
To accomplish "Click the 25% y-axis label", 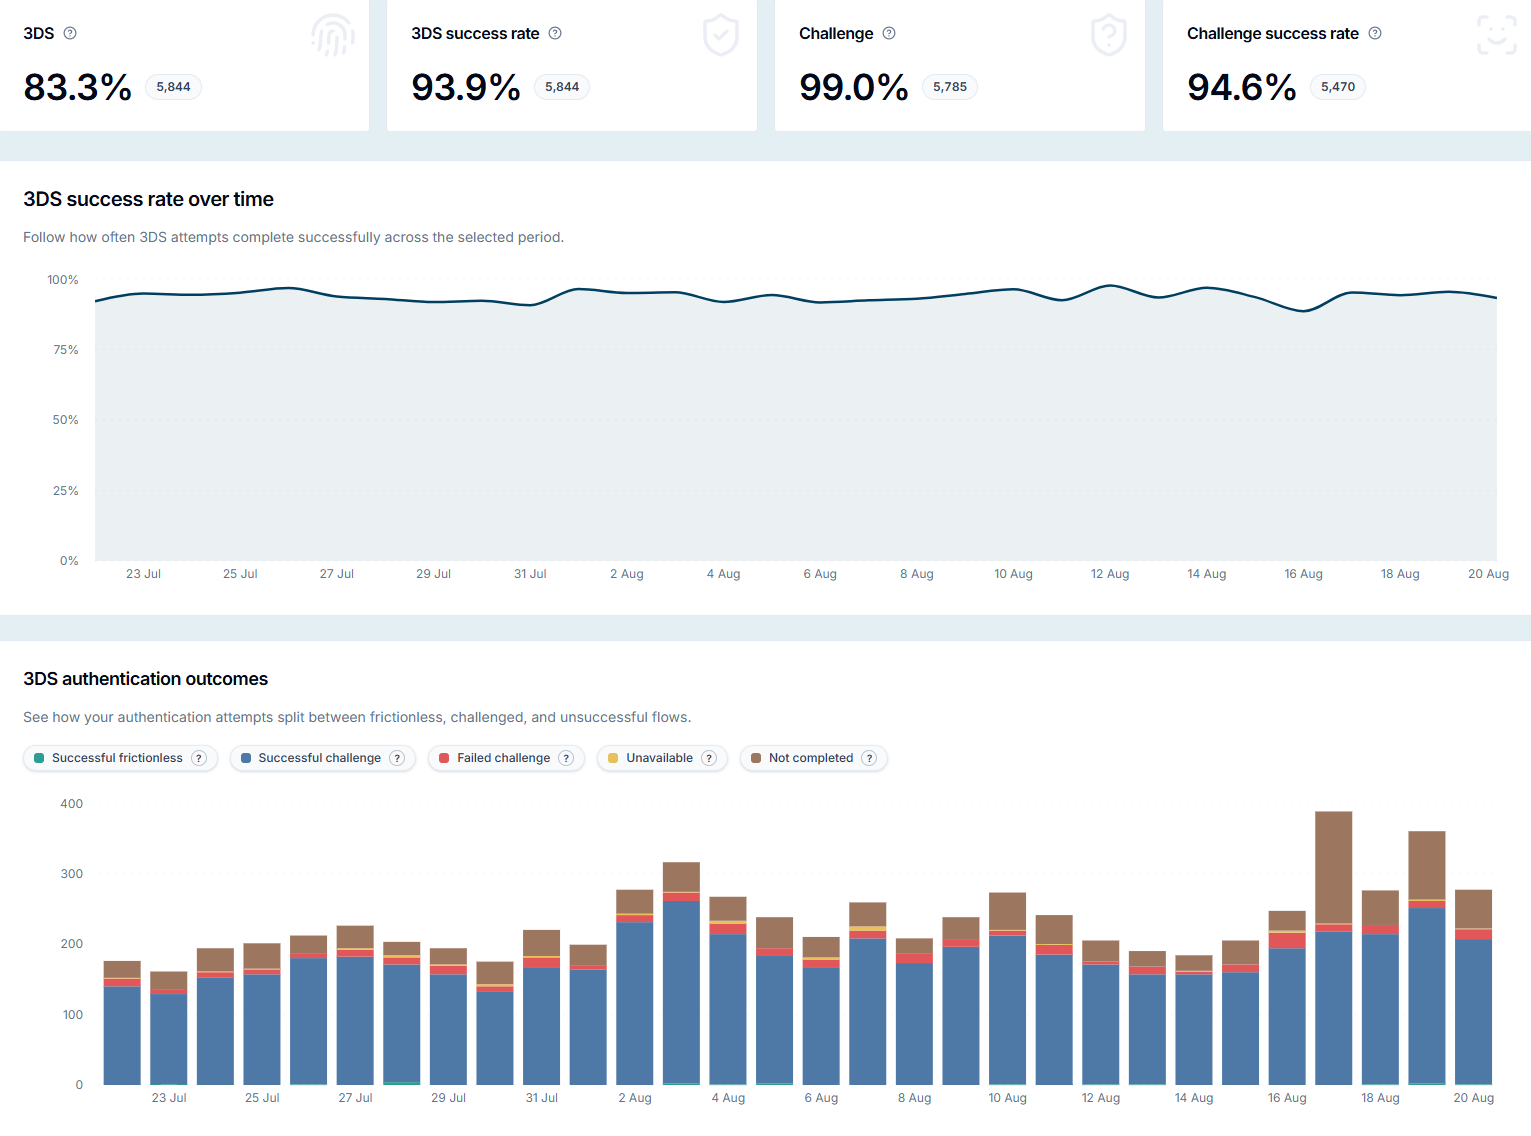I will pyautogui.click(x=66, y=491).
